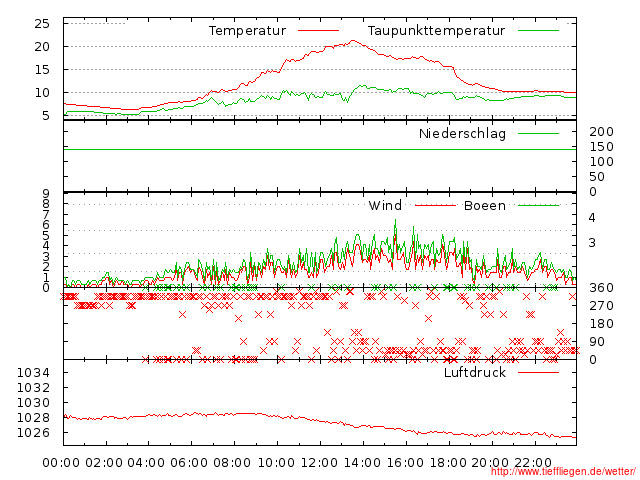Click the 1026 pressure axis value
Viewport: 640px width, 480px height.
click(33, 433)
